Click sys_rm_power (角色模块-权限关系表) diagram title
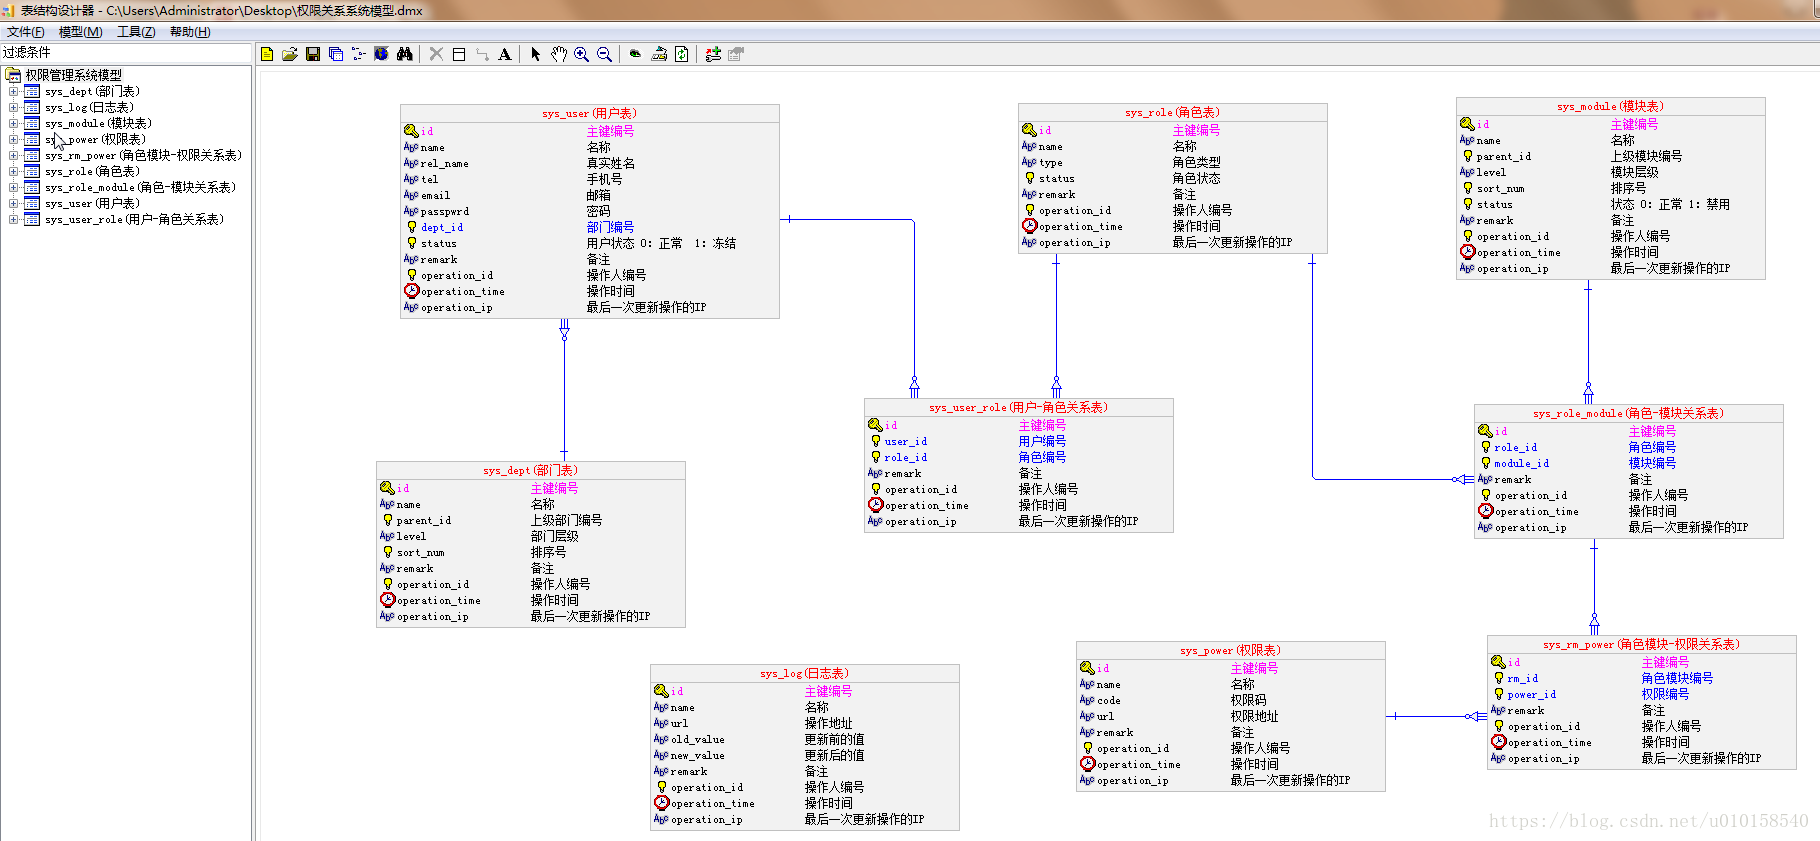 point(1641,644)
